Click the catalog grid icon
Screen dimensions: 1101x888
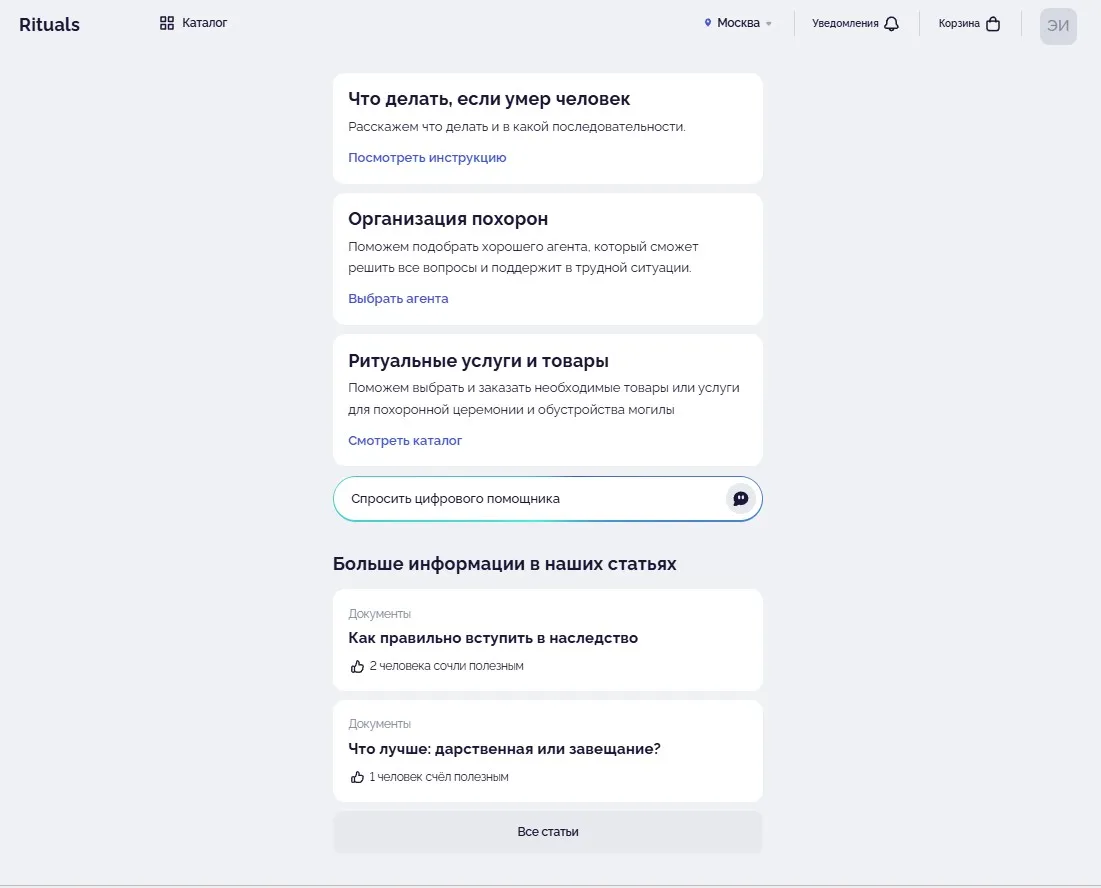pos(167,23)
